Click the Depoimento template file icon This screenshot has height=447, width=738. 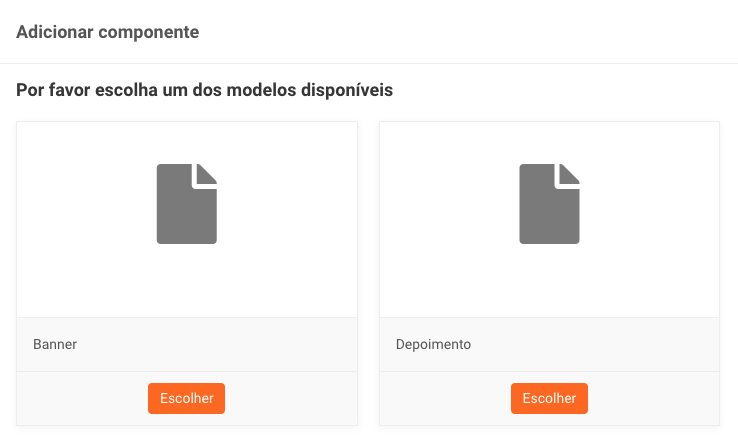pos(549,210)
